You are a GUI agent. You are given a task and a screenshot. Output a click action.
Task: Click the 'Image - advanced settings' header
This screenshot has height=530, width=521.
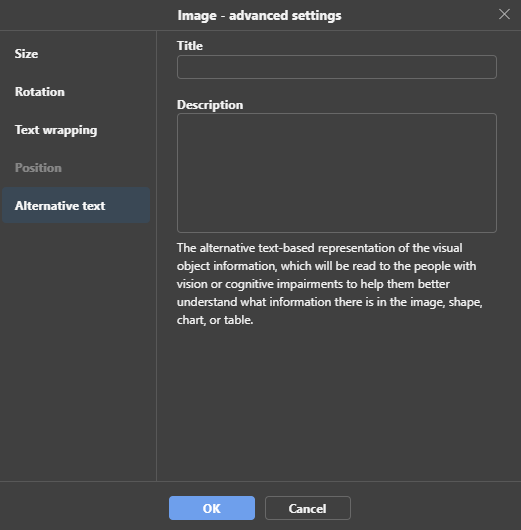(259, 16)
